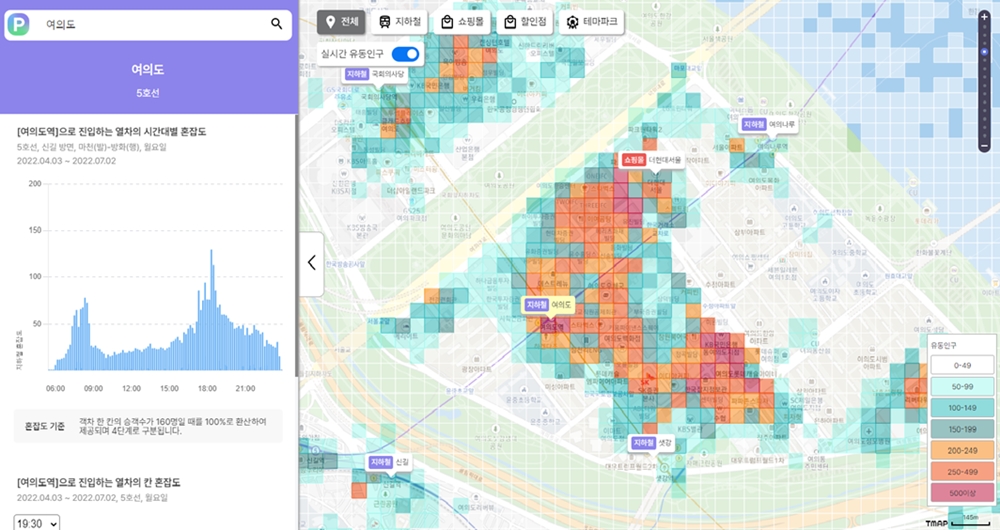Show 할인점 locations on the map

524,22
